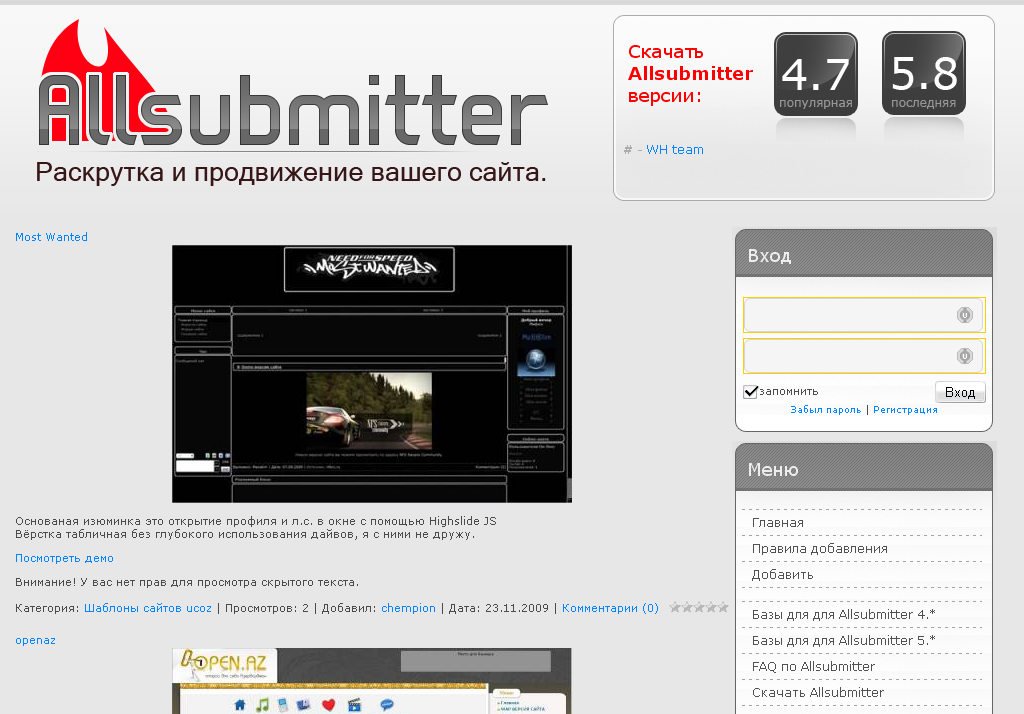Click the 'Вход' login button
Image resolution: width=1024 pixels, height=714 pixels.
[960, 392]
